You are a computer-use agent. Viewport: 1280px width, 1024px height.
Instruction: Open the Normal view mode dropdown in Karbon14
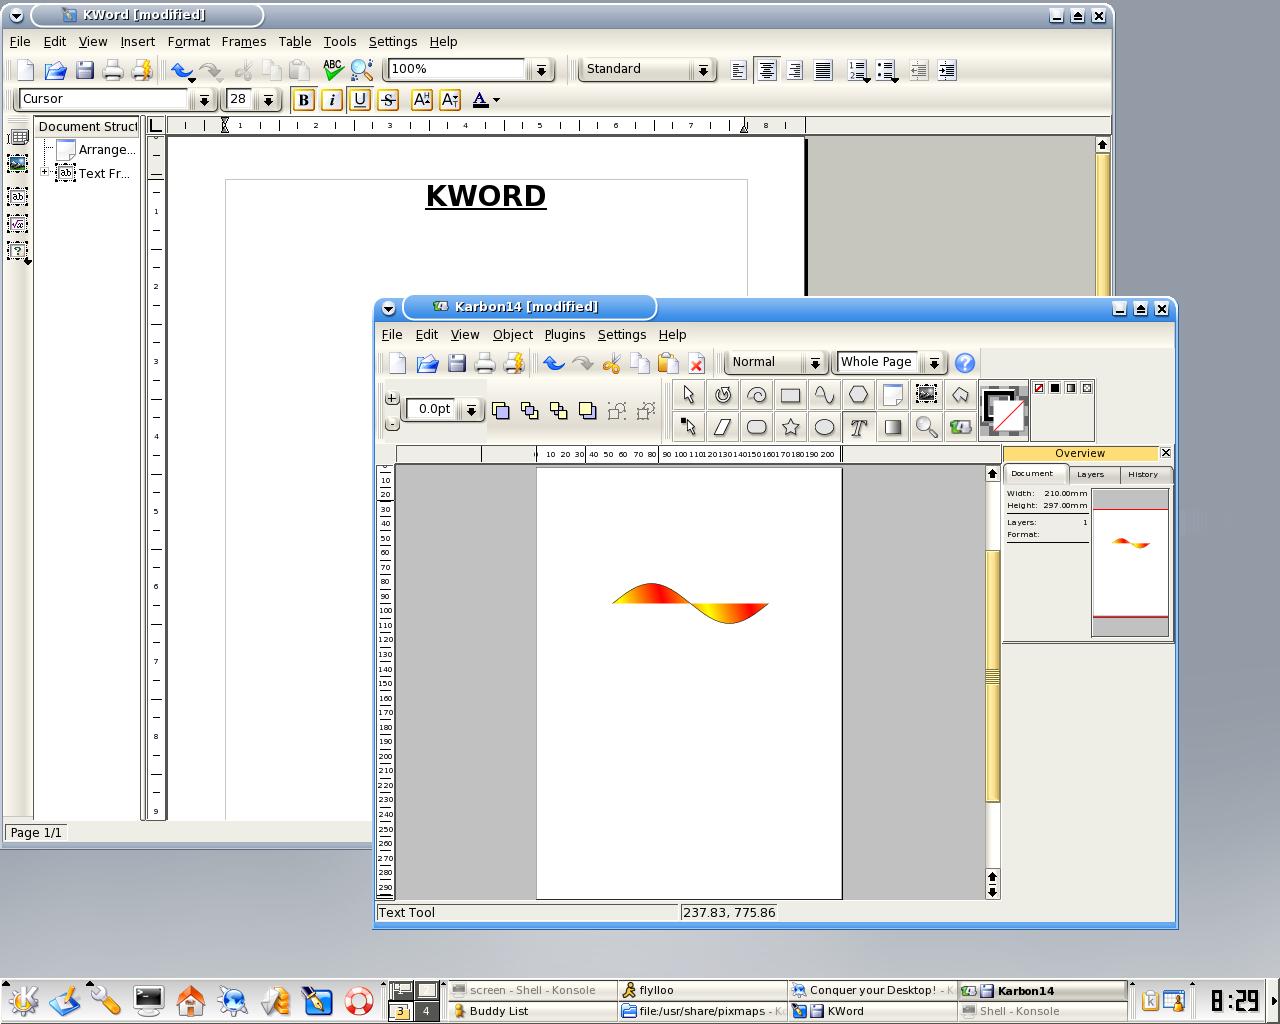815,362
